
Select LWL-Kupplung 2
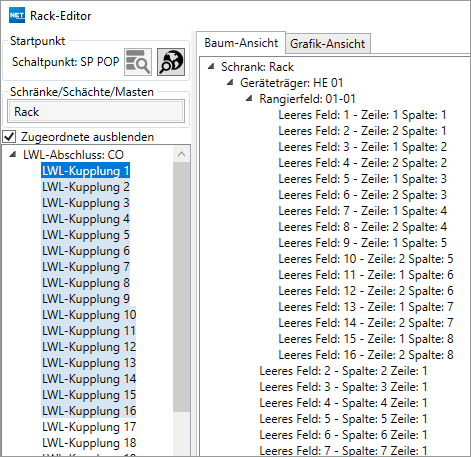86,187
